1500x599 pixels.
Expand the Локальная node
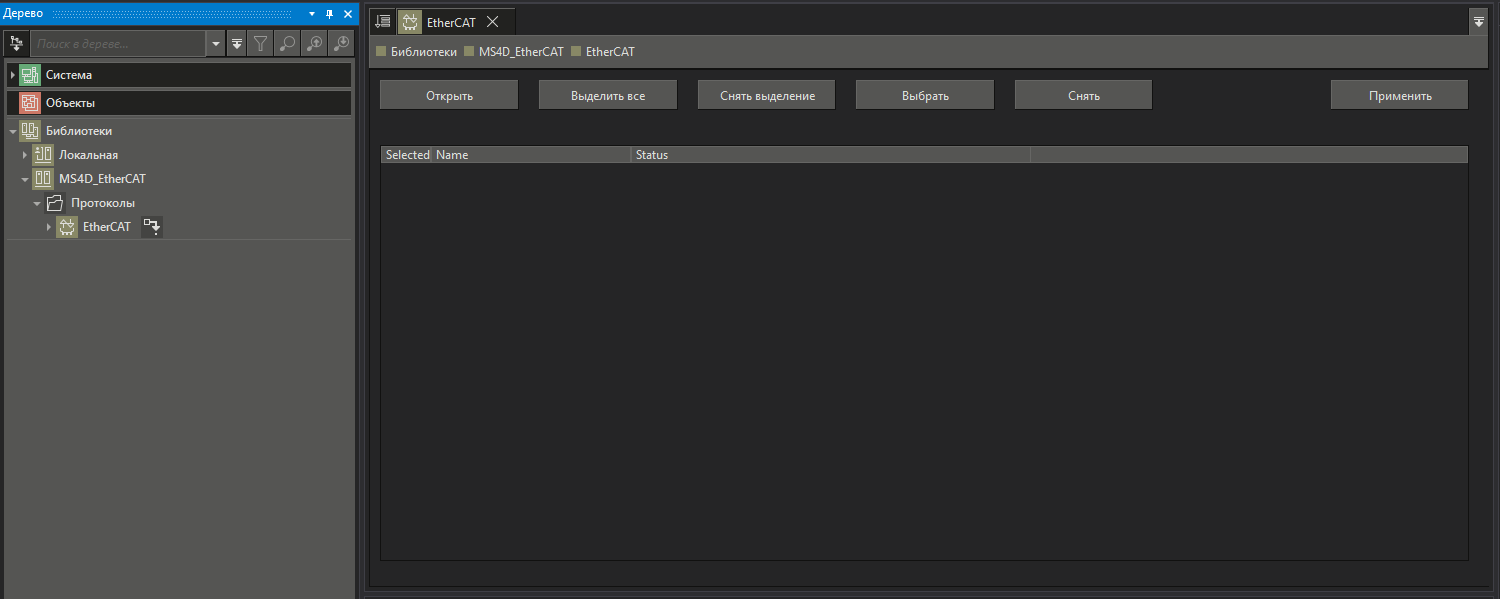point(25,155)
